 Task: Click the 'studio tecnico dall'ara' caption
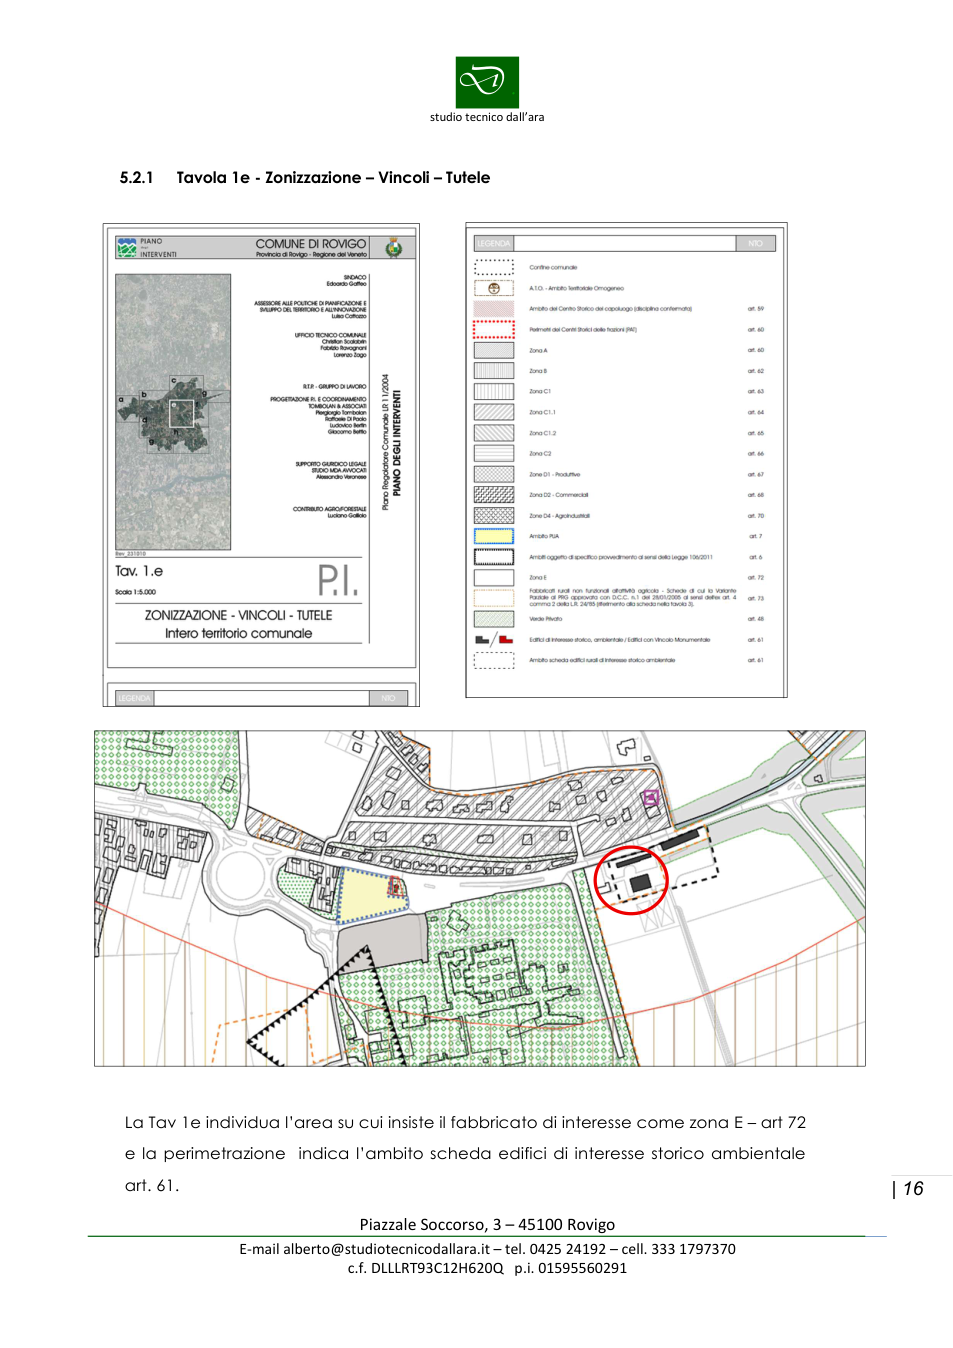(487, 117)
